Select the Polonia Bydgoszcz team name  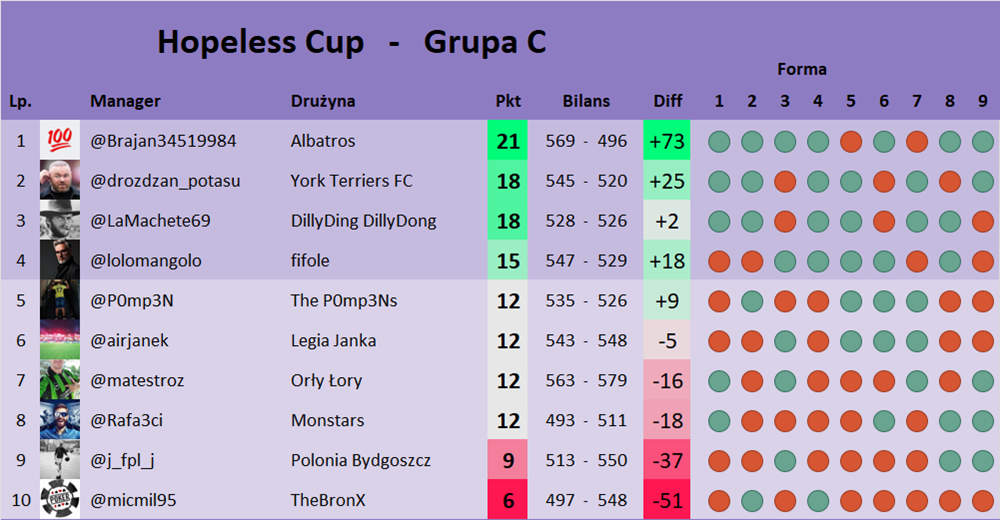361,461
